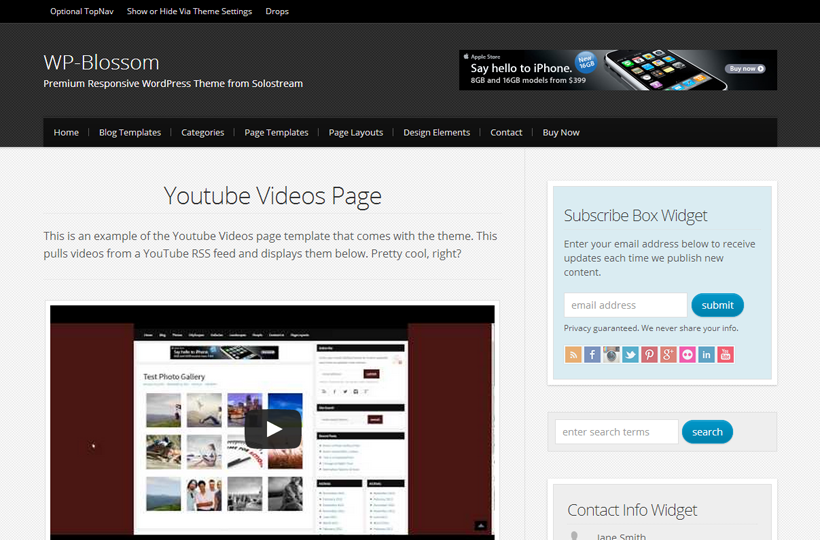Open the Facebook social icon

tap(592, 354)
